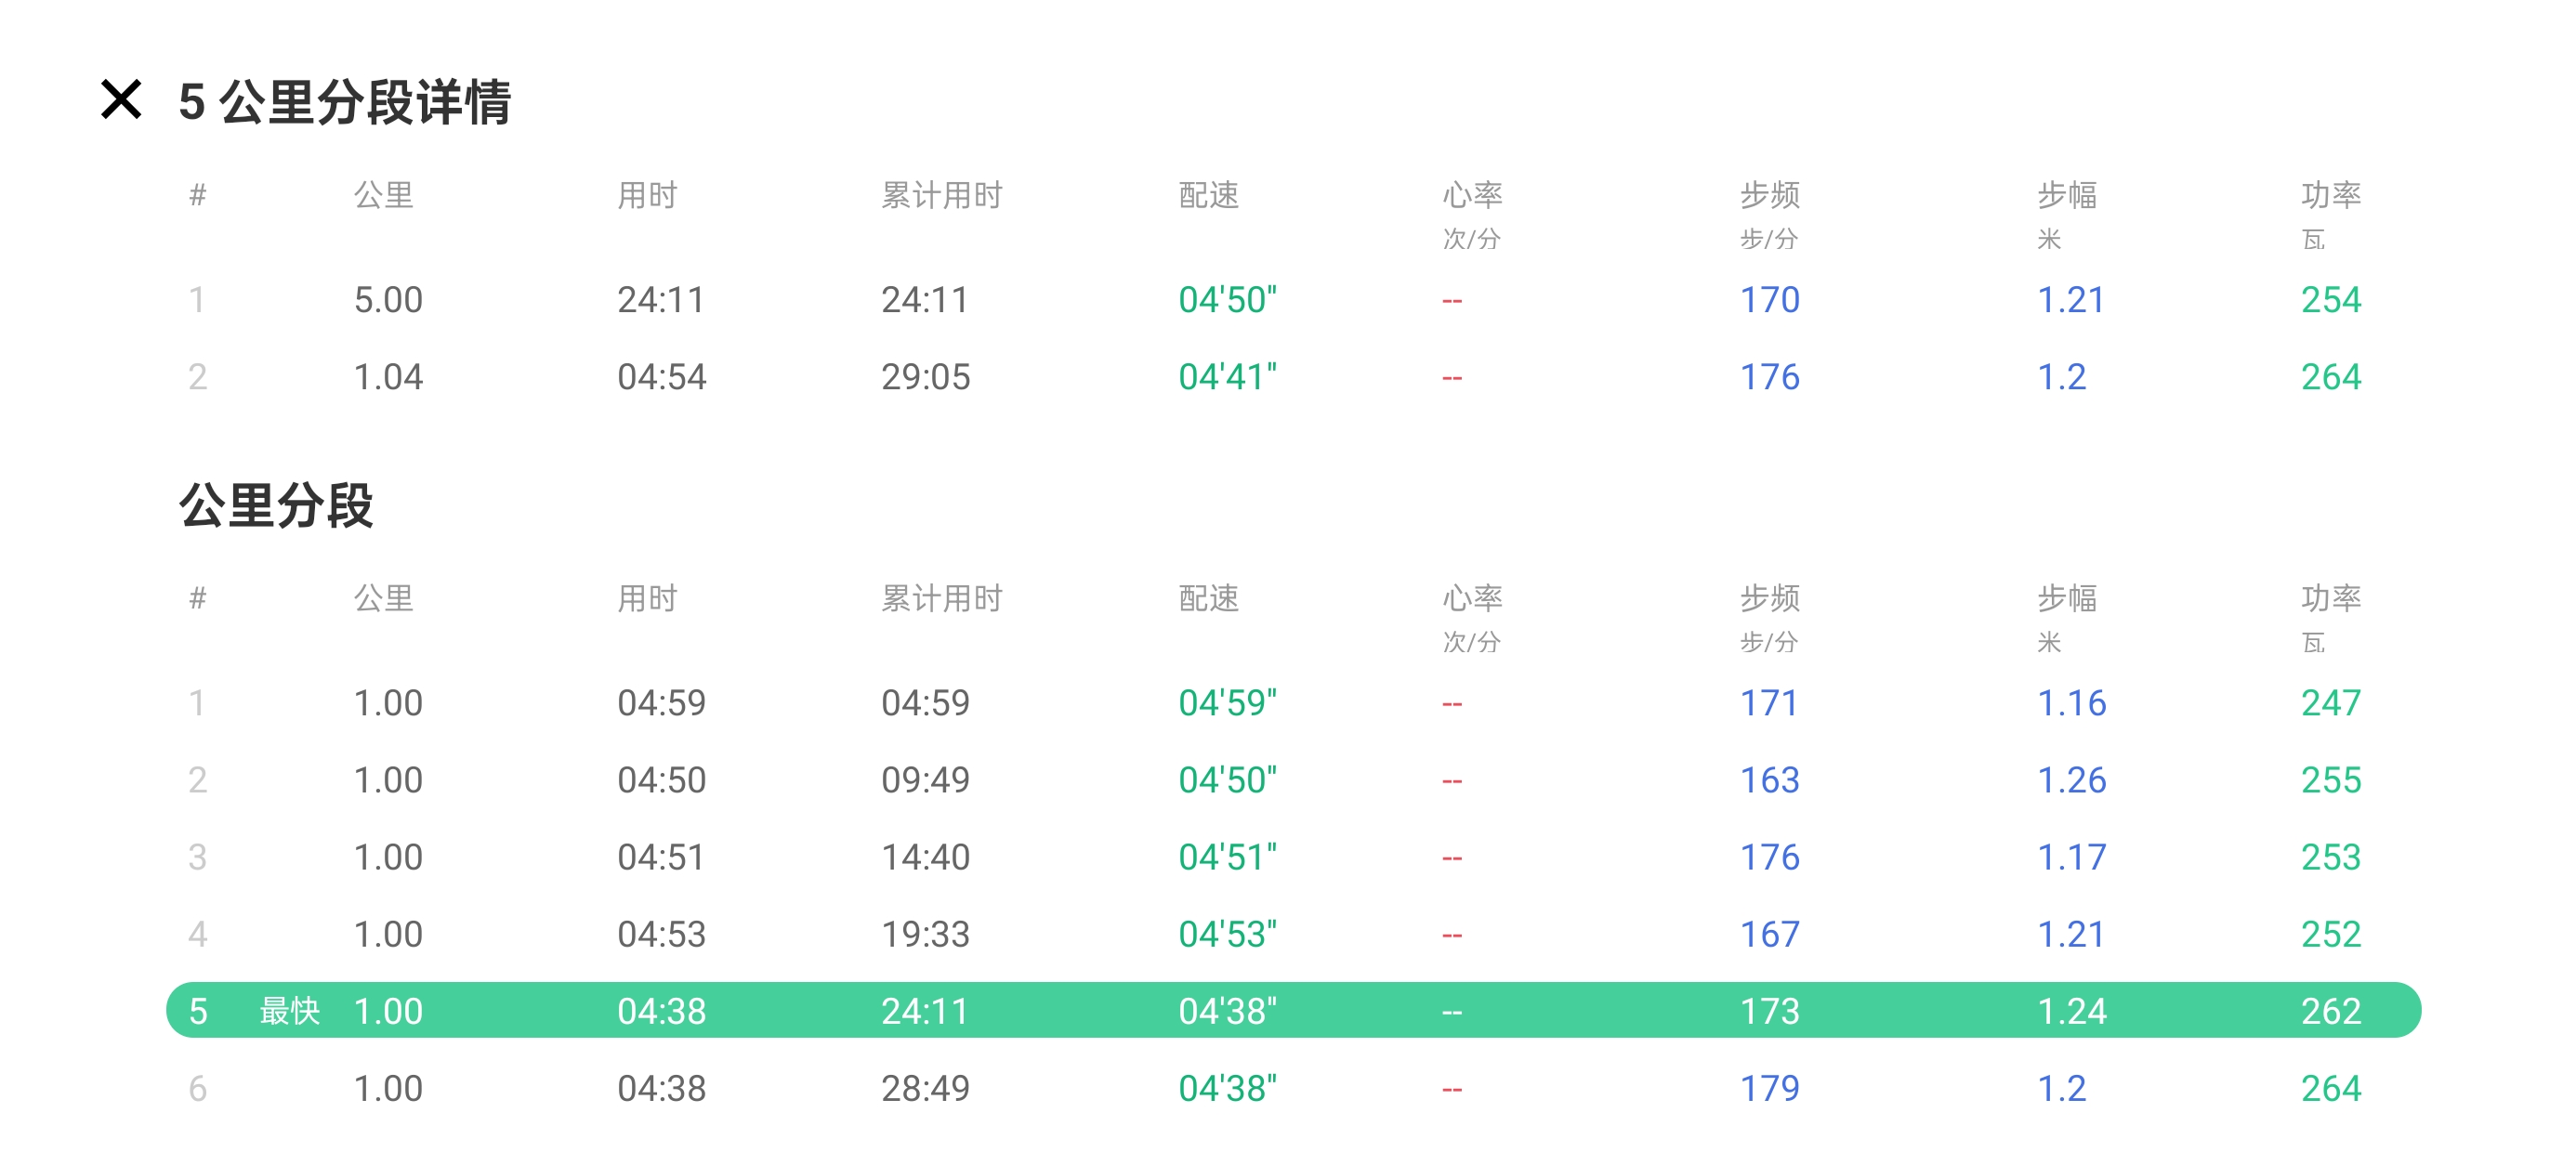2576x1152 pixels.
Task: Click cumulative time 28:49 in kilometer 6
Action: pyautogui.click(x=925, y=1088)
